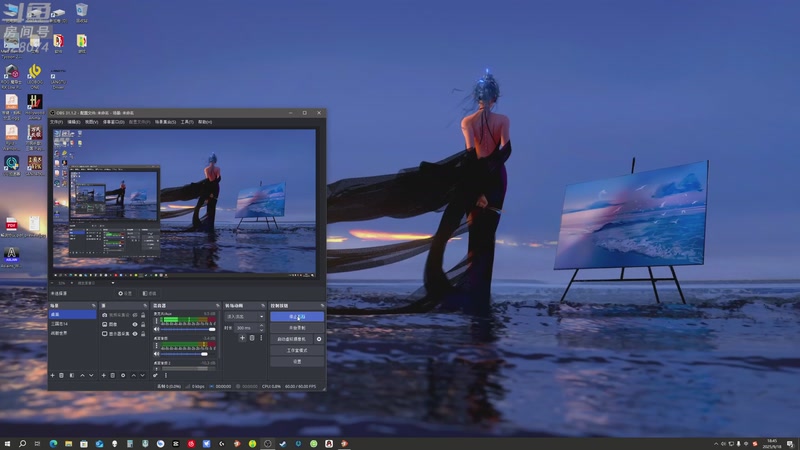Open the 停靠窗口(D) menu
The width and height of the screenshot is (800, 450).
pos(113,122)
